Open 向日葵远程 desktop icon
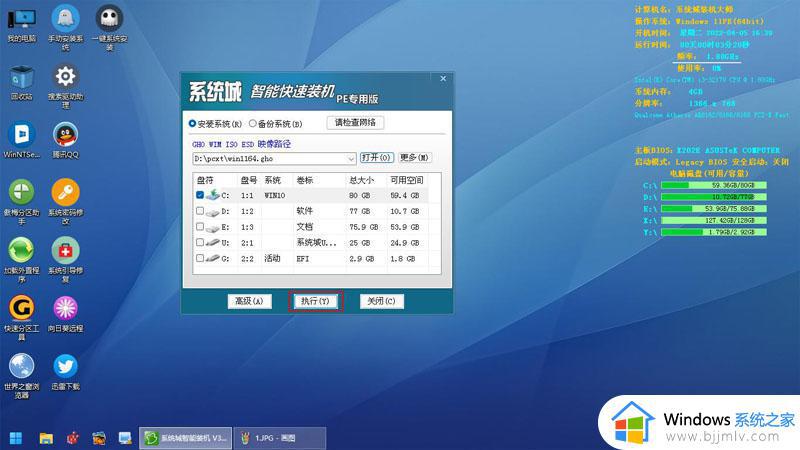 pyautogui.click(x=65, y=314)
